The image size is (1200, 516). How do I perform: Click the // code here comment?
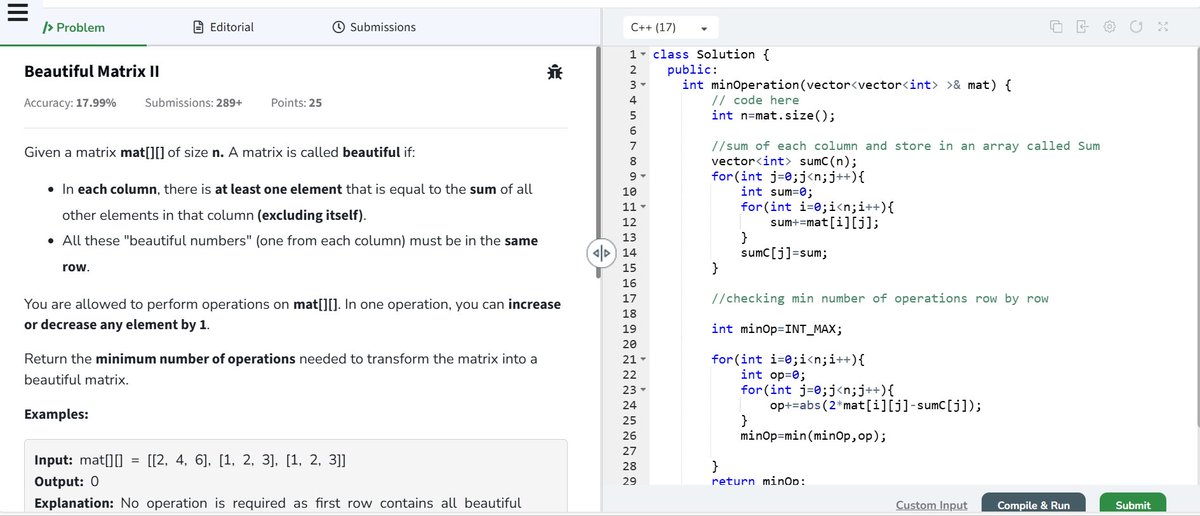pos(755,100)
